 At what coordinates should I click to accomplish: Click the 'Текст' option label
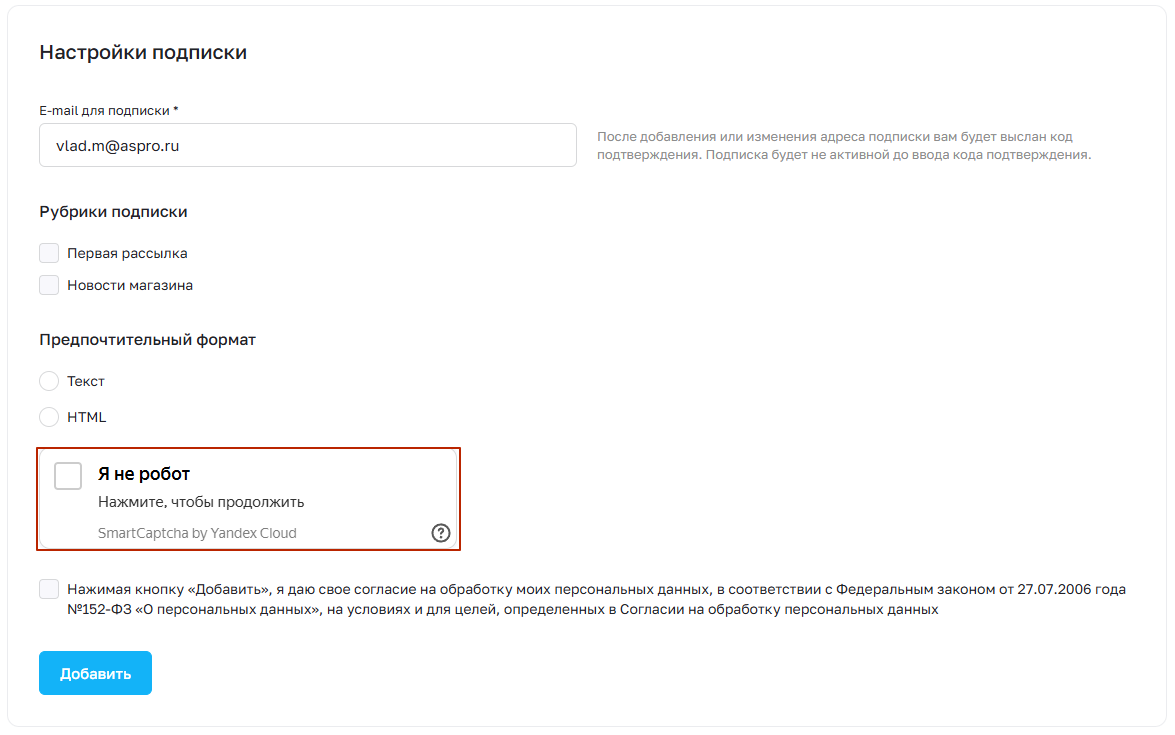pos(85,381)
